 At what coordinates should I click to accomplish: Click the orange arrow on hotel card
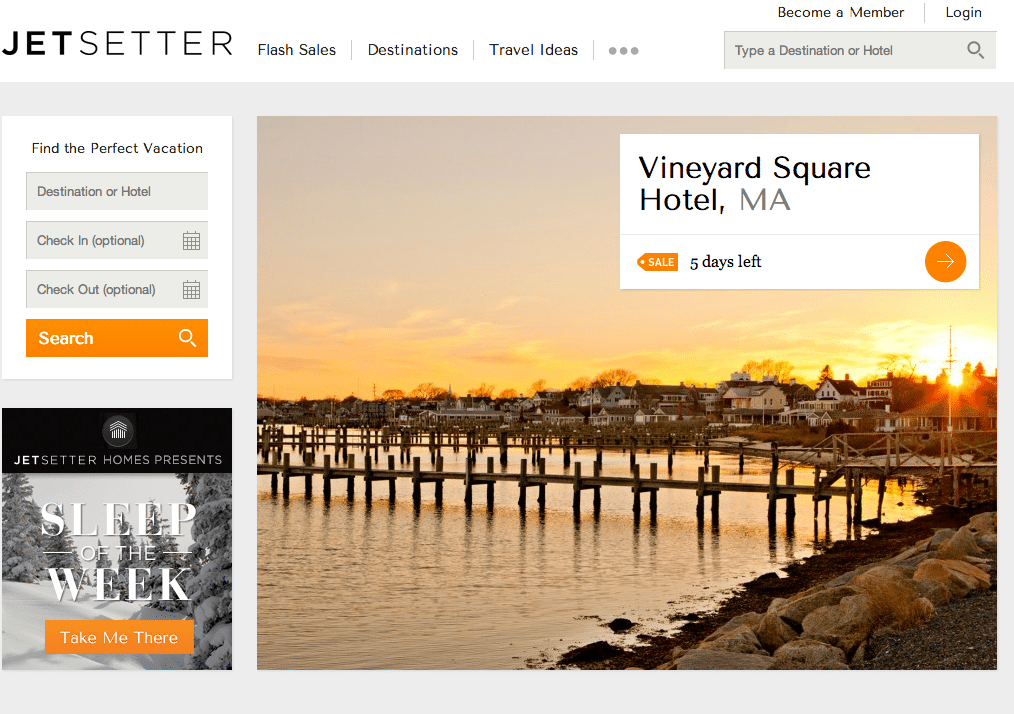click(945, 261)
